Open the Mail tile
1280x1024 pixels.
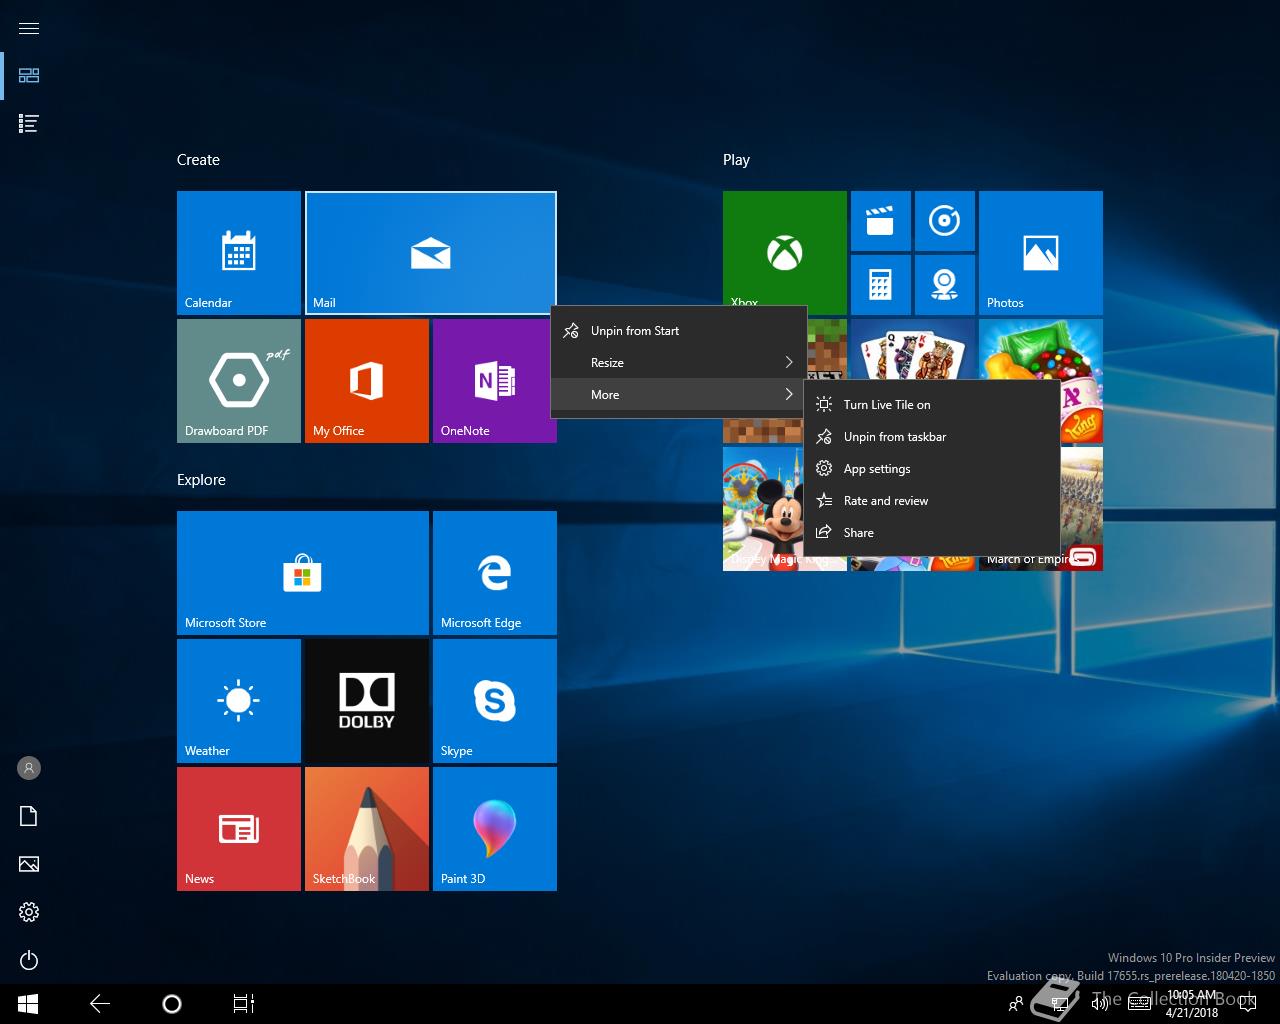pos(431,253)
